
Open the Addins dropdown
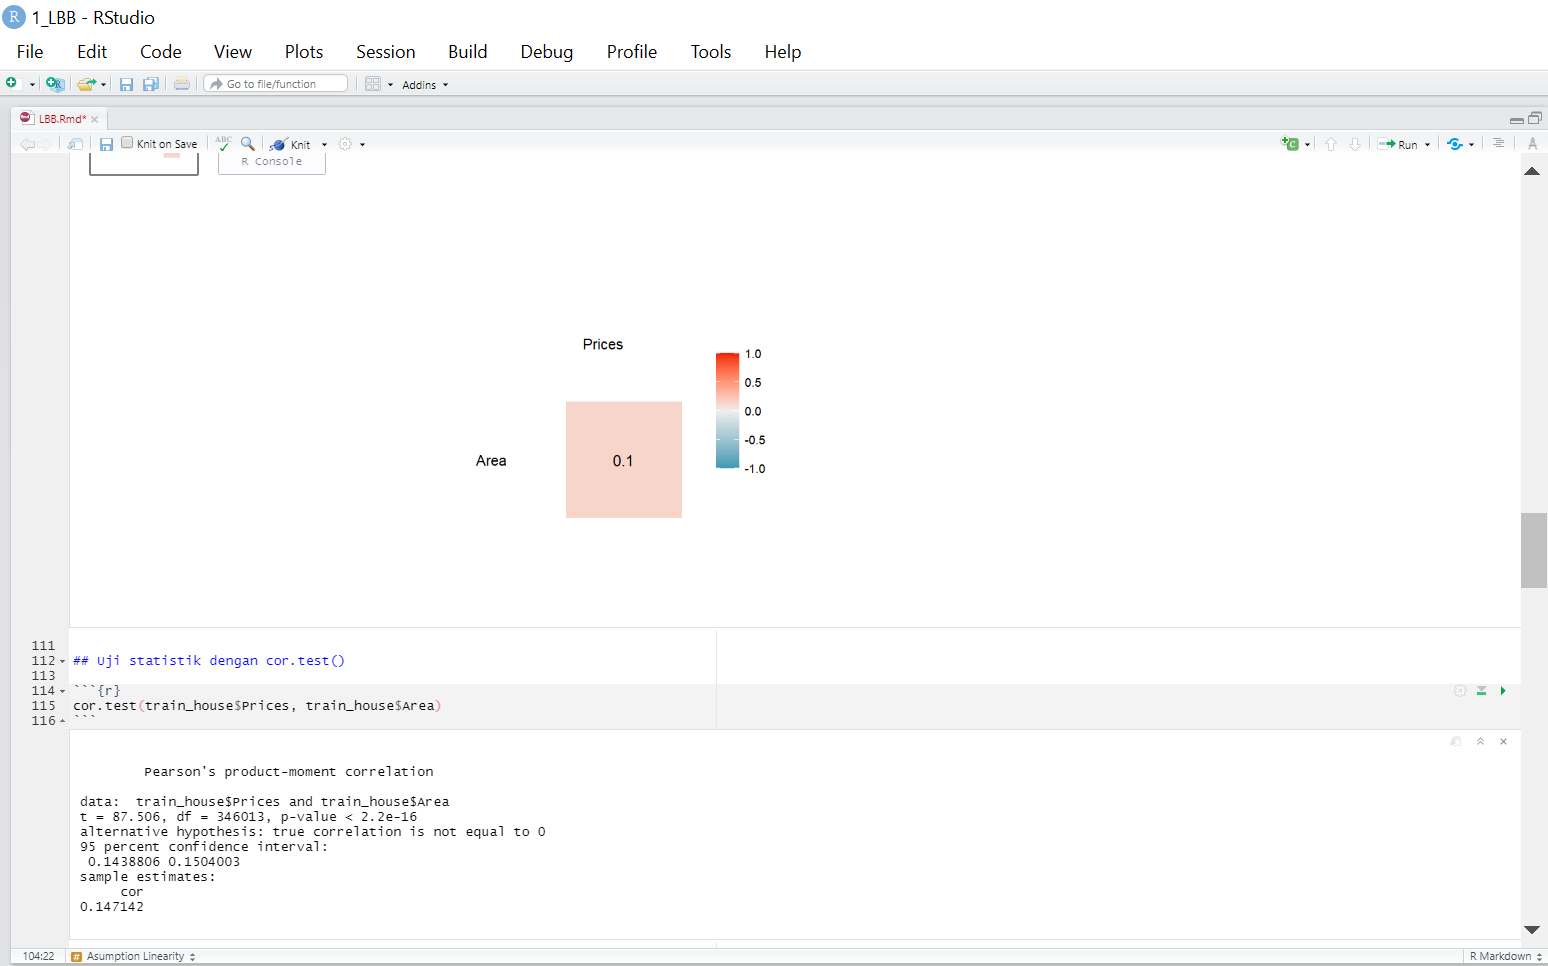(424, 84)
